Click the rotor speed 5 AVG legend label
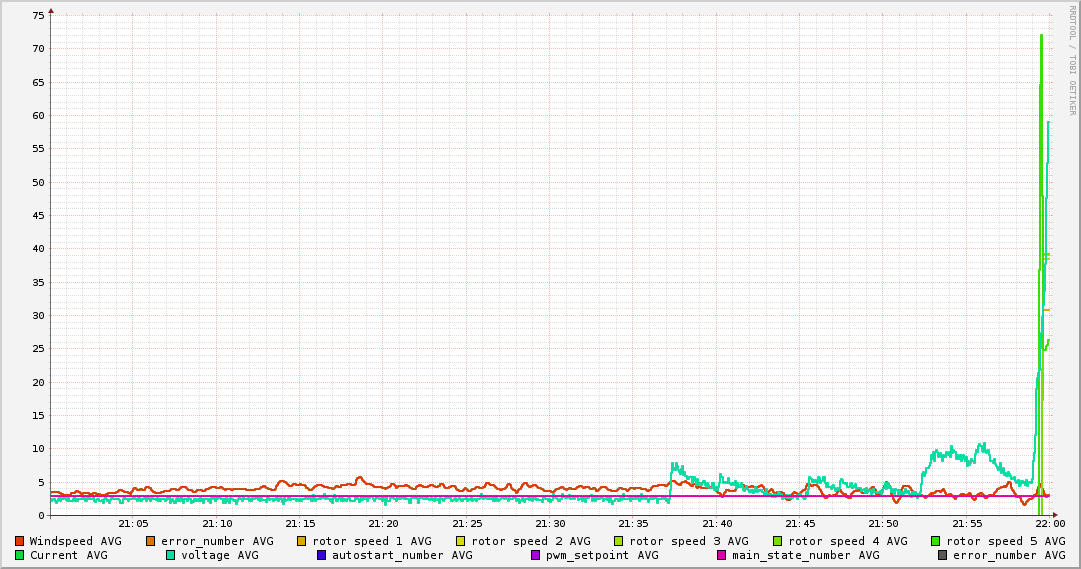1081x569 pixels. click(1005, 541)
